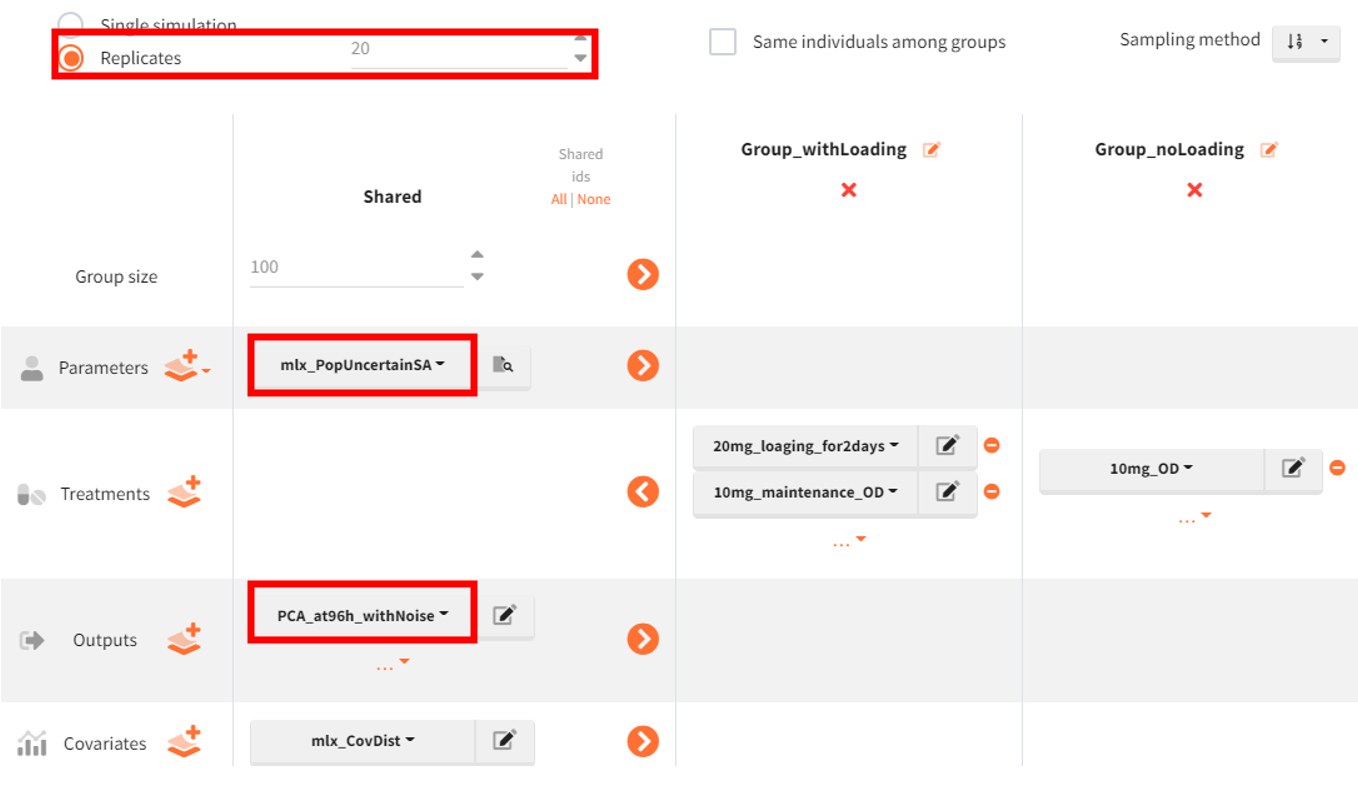Screen dimensions: 1358x802
Task: Check Same individuals among groups
Action: [722, 42]
